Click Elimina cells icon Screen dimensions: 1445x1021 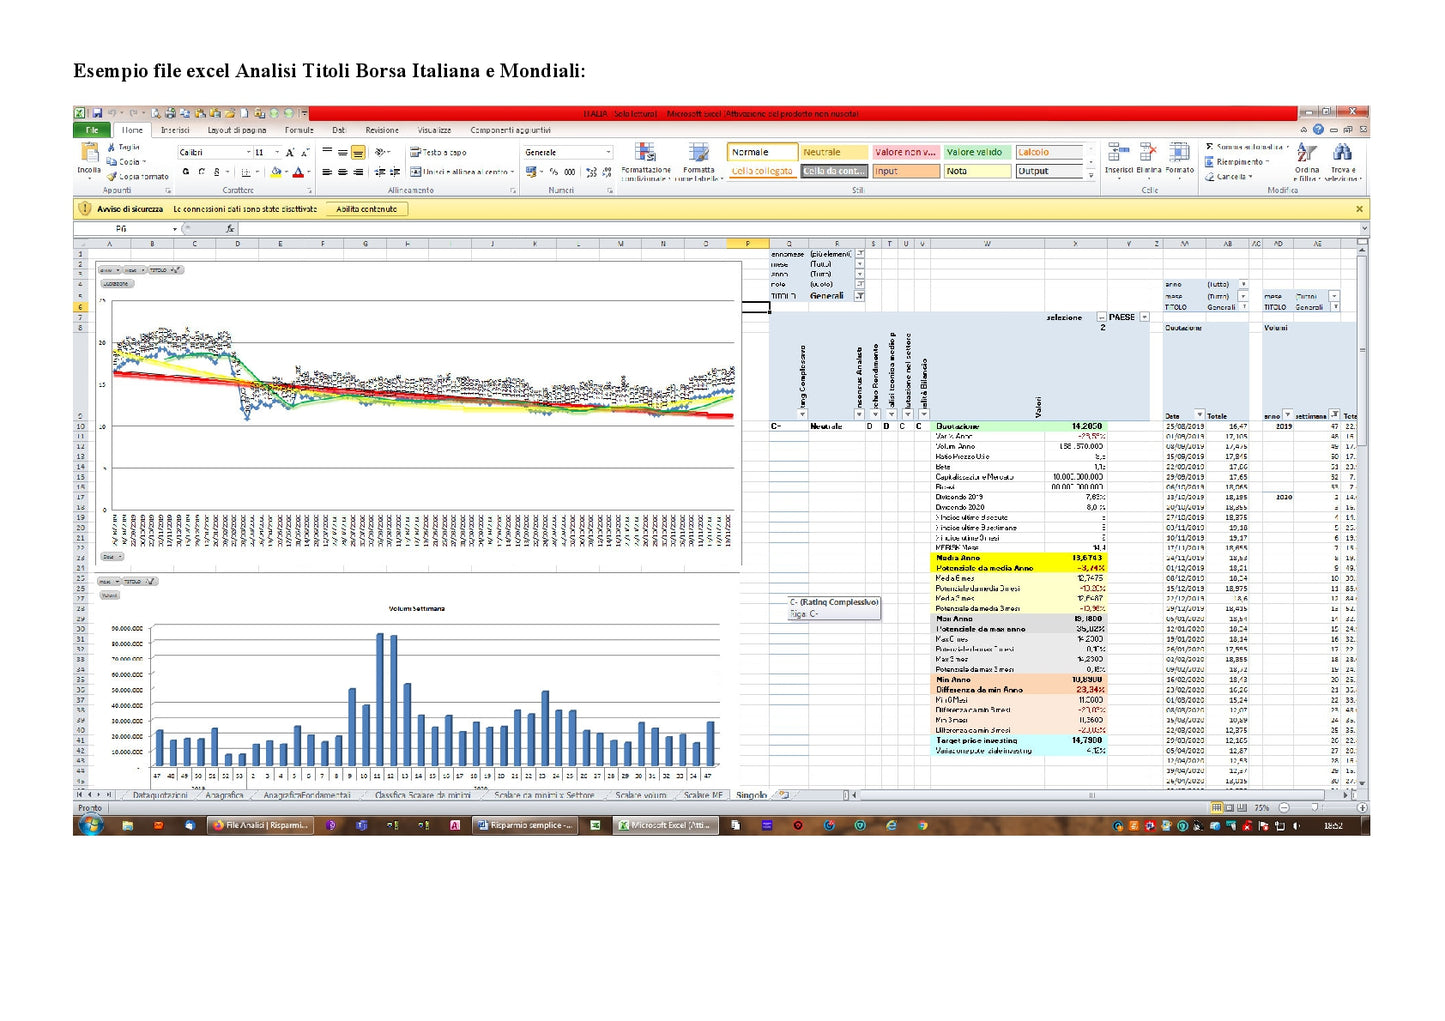click(1148, 153)
